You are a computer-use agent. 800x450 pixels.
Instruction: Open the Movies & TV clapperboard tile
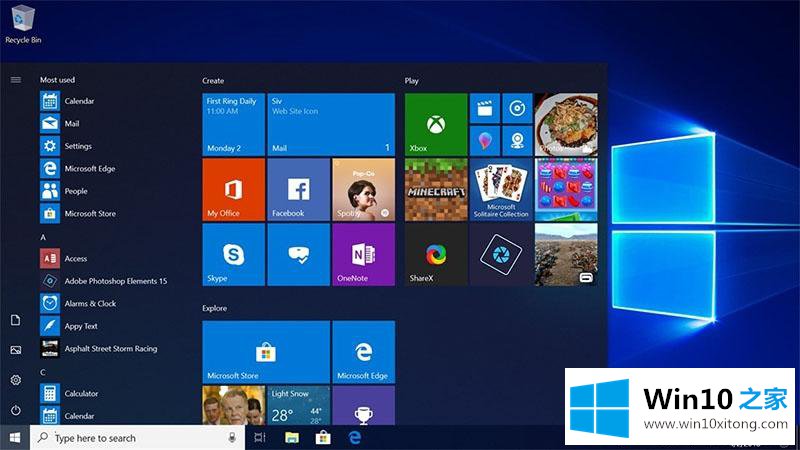coord(485,108)
